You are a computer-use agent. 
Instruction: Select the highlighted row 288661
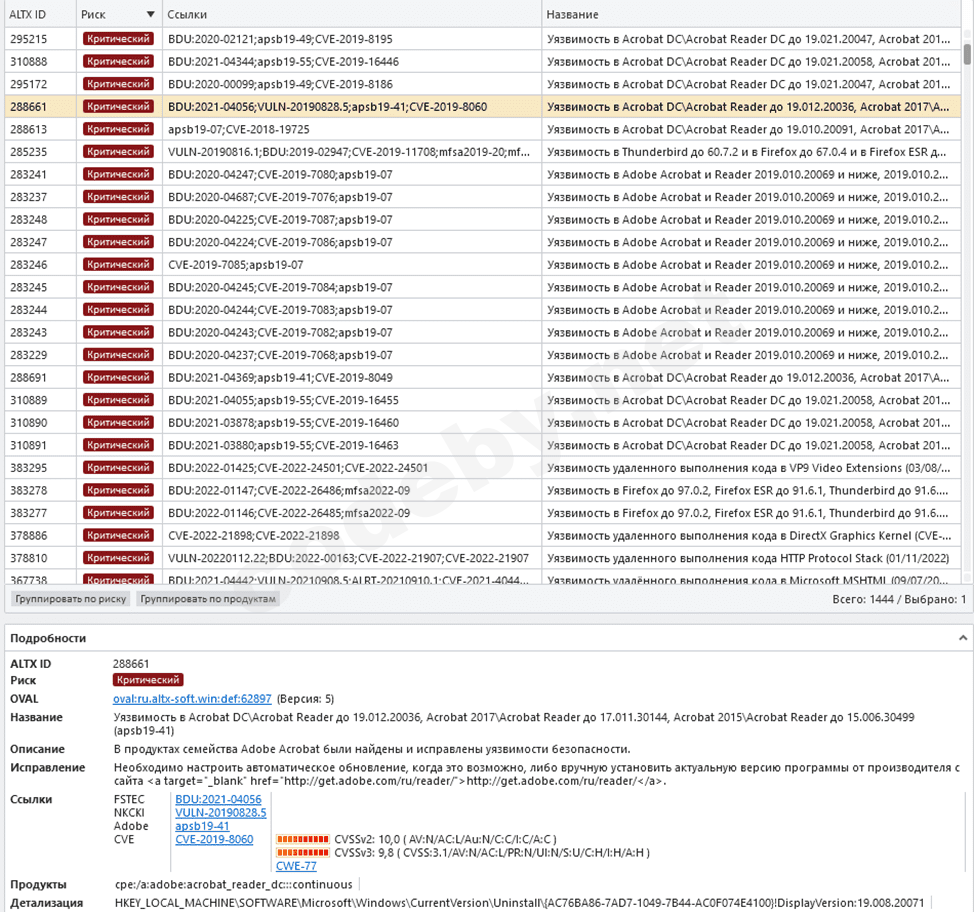(x=483, y=107)
